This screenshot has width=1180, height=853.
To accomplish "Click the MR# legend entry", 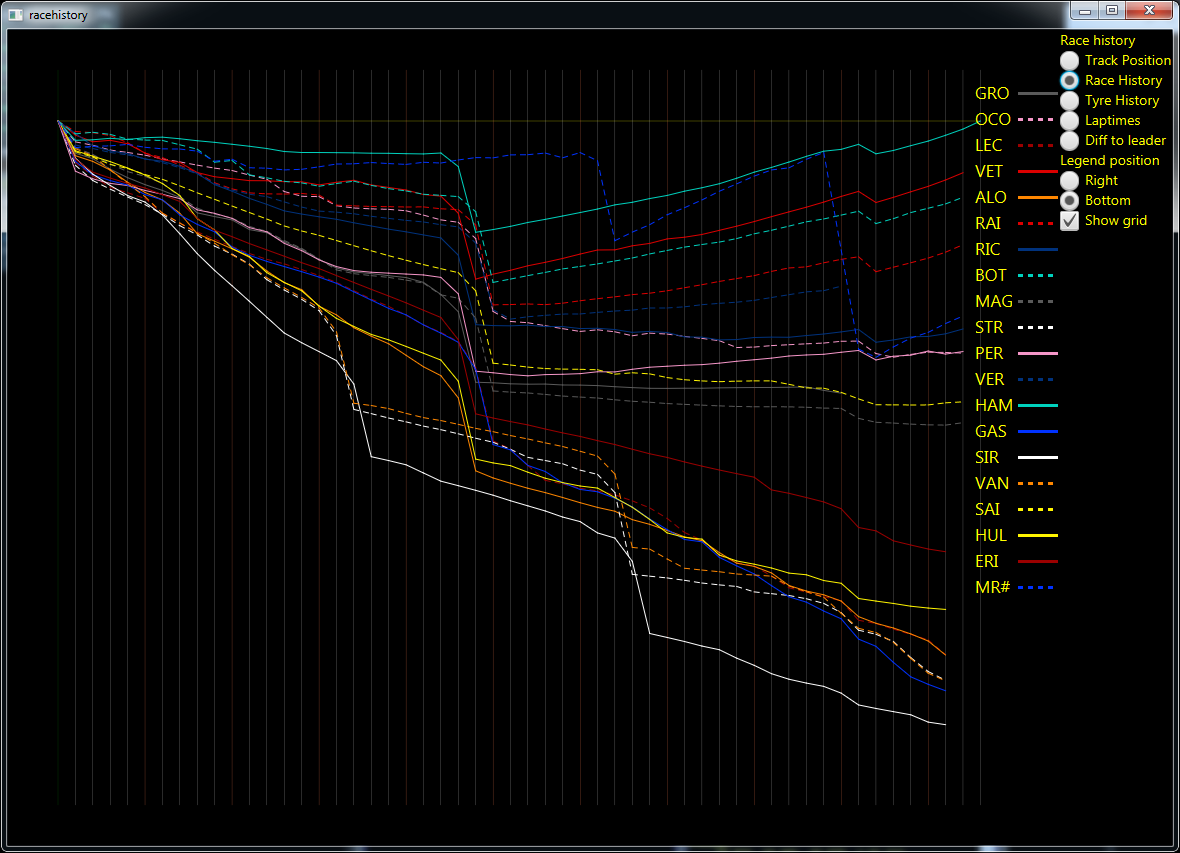I will pos(991,587).
